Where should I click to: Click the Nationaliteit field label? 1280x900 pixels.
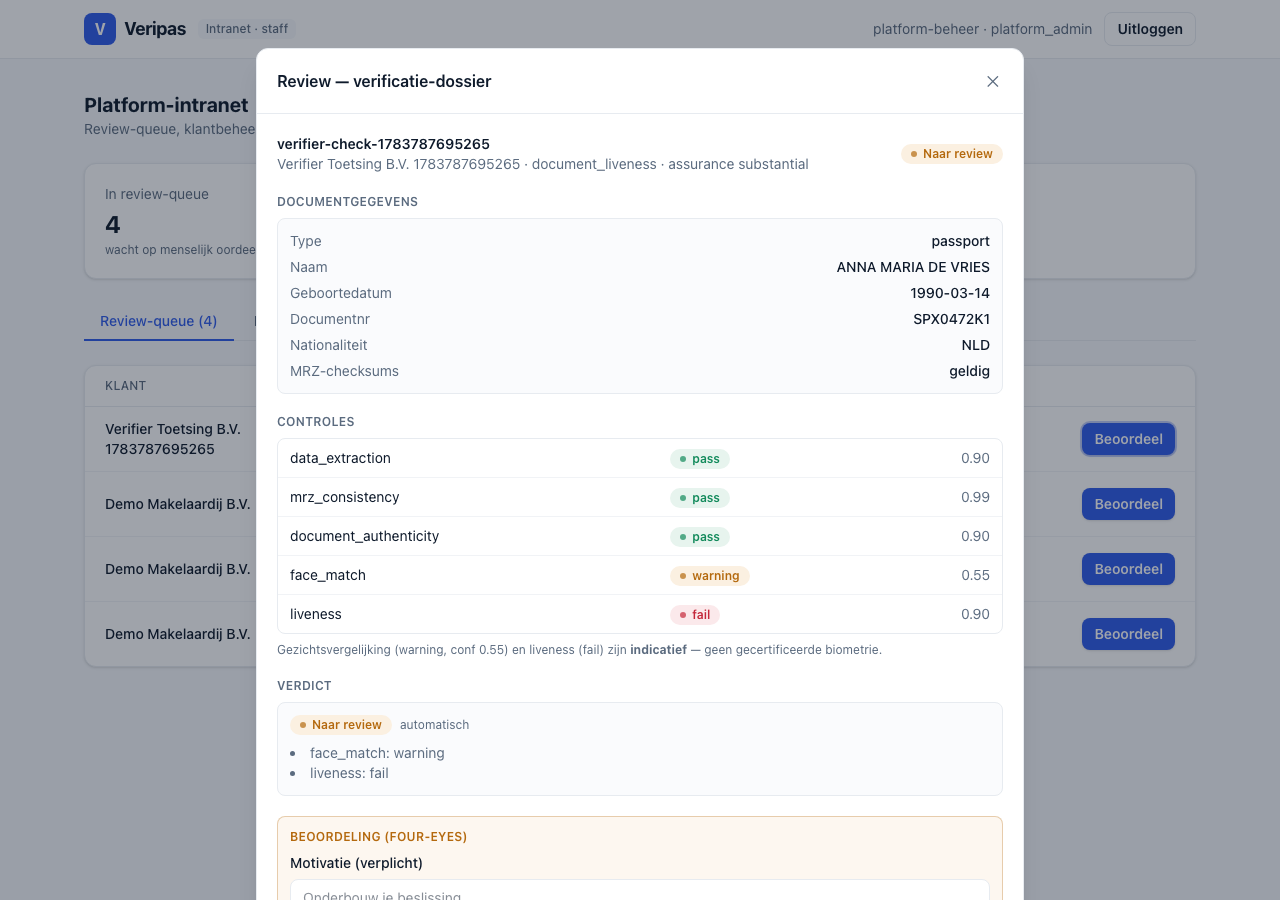click(329, 345)
